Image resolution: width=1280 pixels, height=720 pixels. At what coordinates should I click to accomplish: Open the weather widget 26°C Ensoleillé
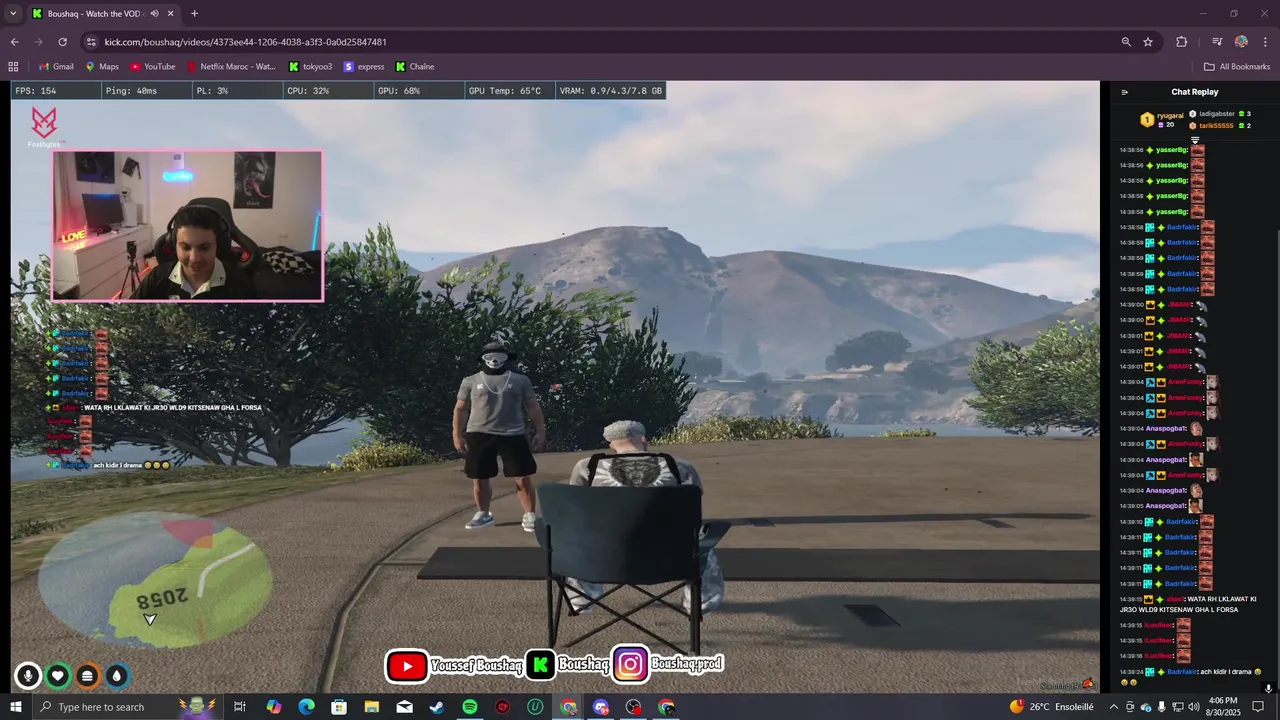(x=1053, y=707)
